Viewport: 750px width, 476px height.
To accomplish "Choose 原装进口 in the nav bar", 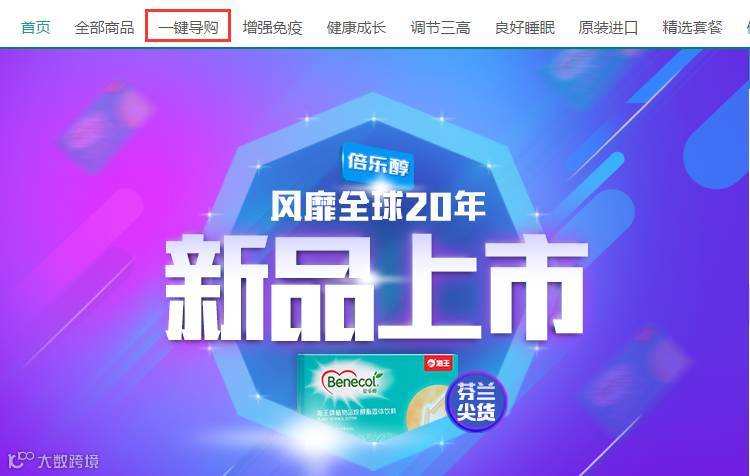I will (x=608, y=27).
